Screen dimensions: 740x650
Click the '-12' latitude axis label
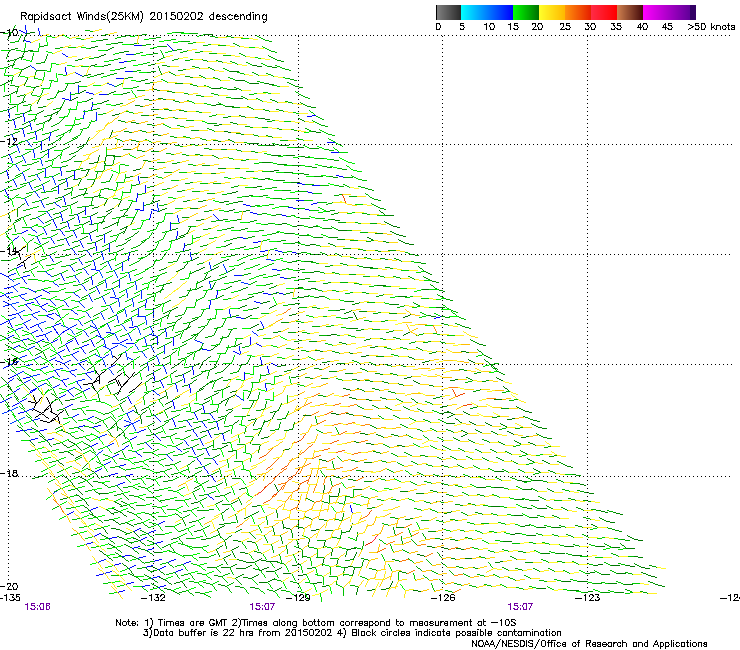pyautogui.click(x=9, y=142)
